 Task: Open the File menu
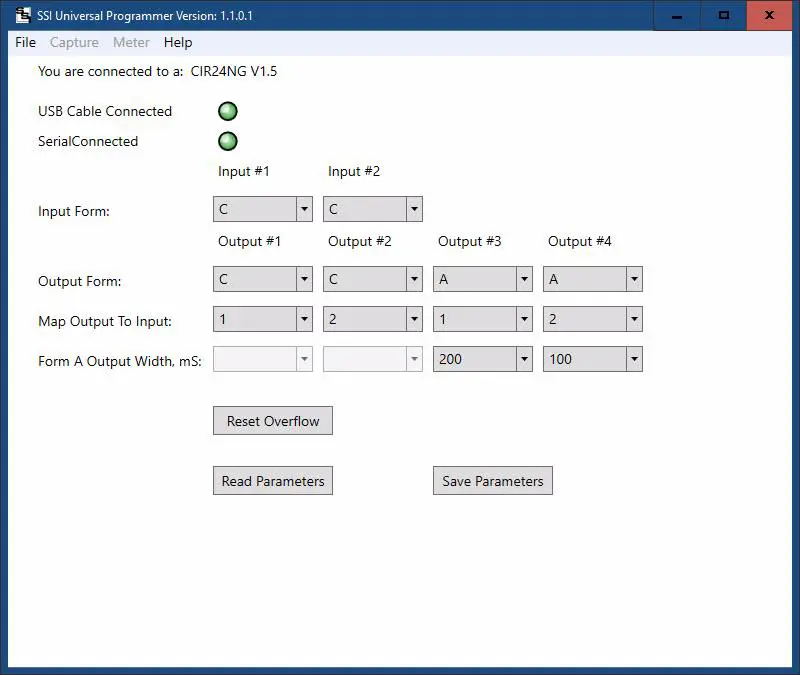coord(26,42)
